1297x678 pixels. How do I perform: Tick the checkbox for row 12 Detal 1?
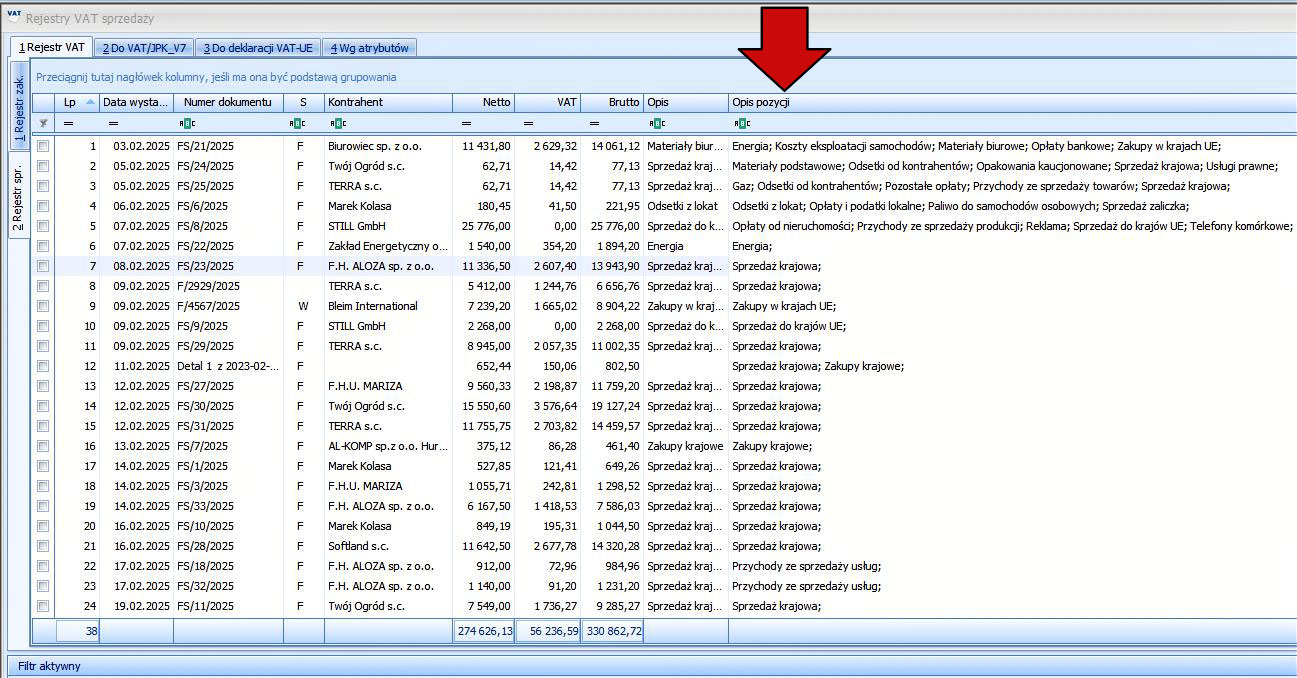coord(43,366)
